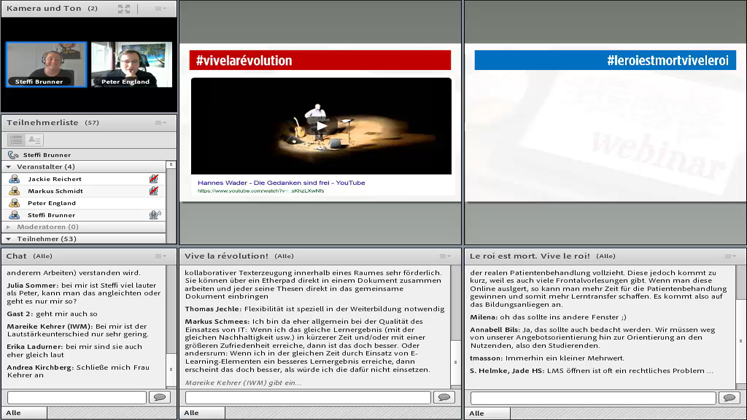Collapse the Teilnehmer (53) group
The height and width of the screenshot is (420, 747).
(10, 239)
